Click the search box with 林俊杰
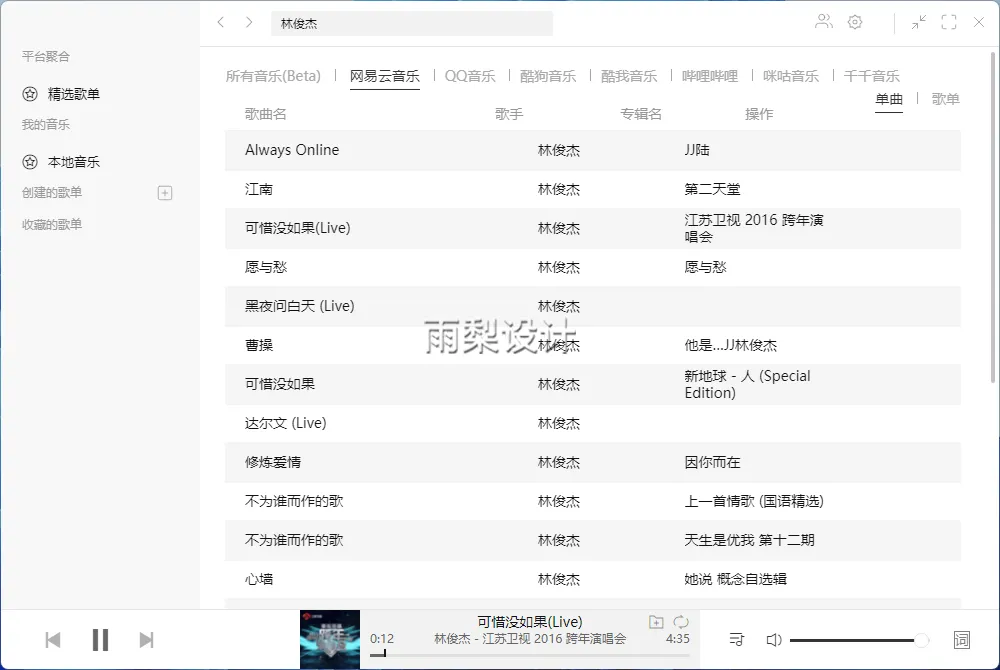1000x670 pixels. 412,24
